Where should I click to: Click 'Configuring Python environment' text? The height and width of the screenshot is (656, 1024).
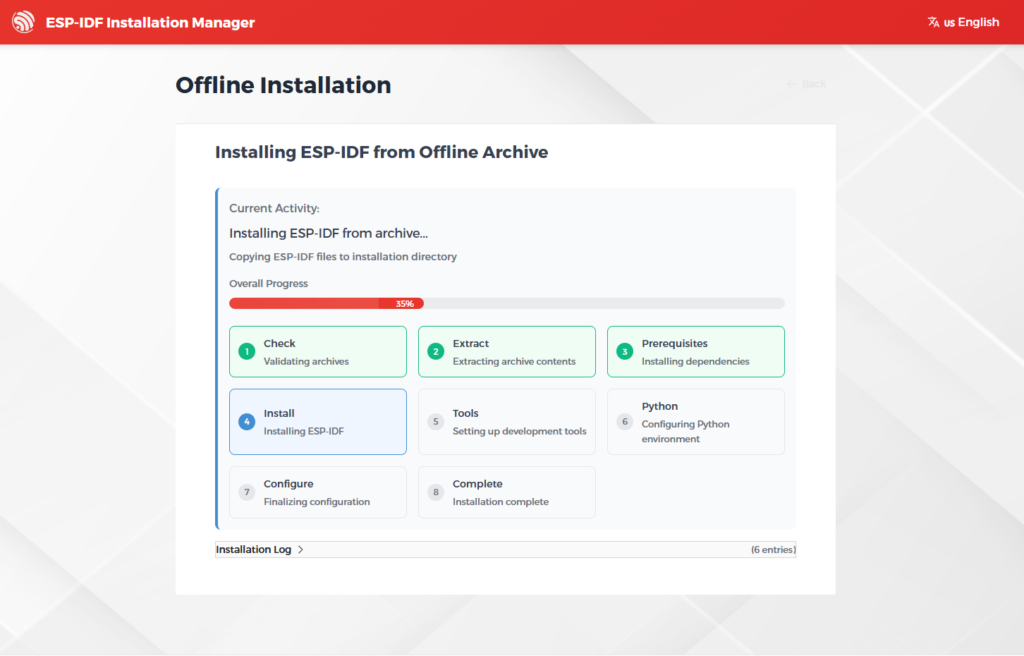(x=685, y=431)
